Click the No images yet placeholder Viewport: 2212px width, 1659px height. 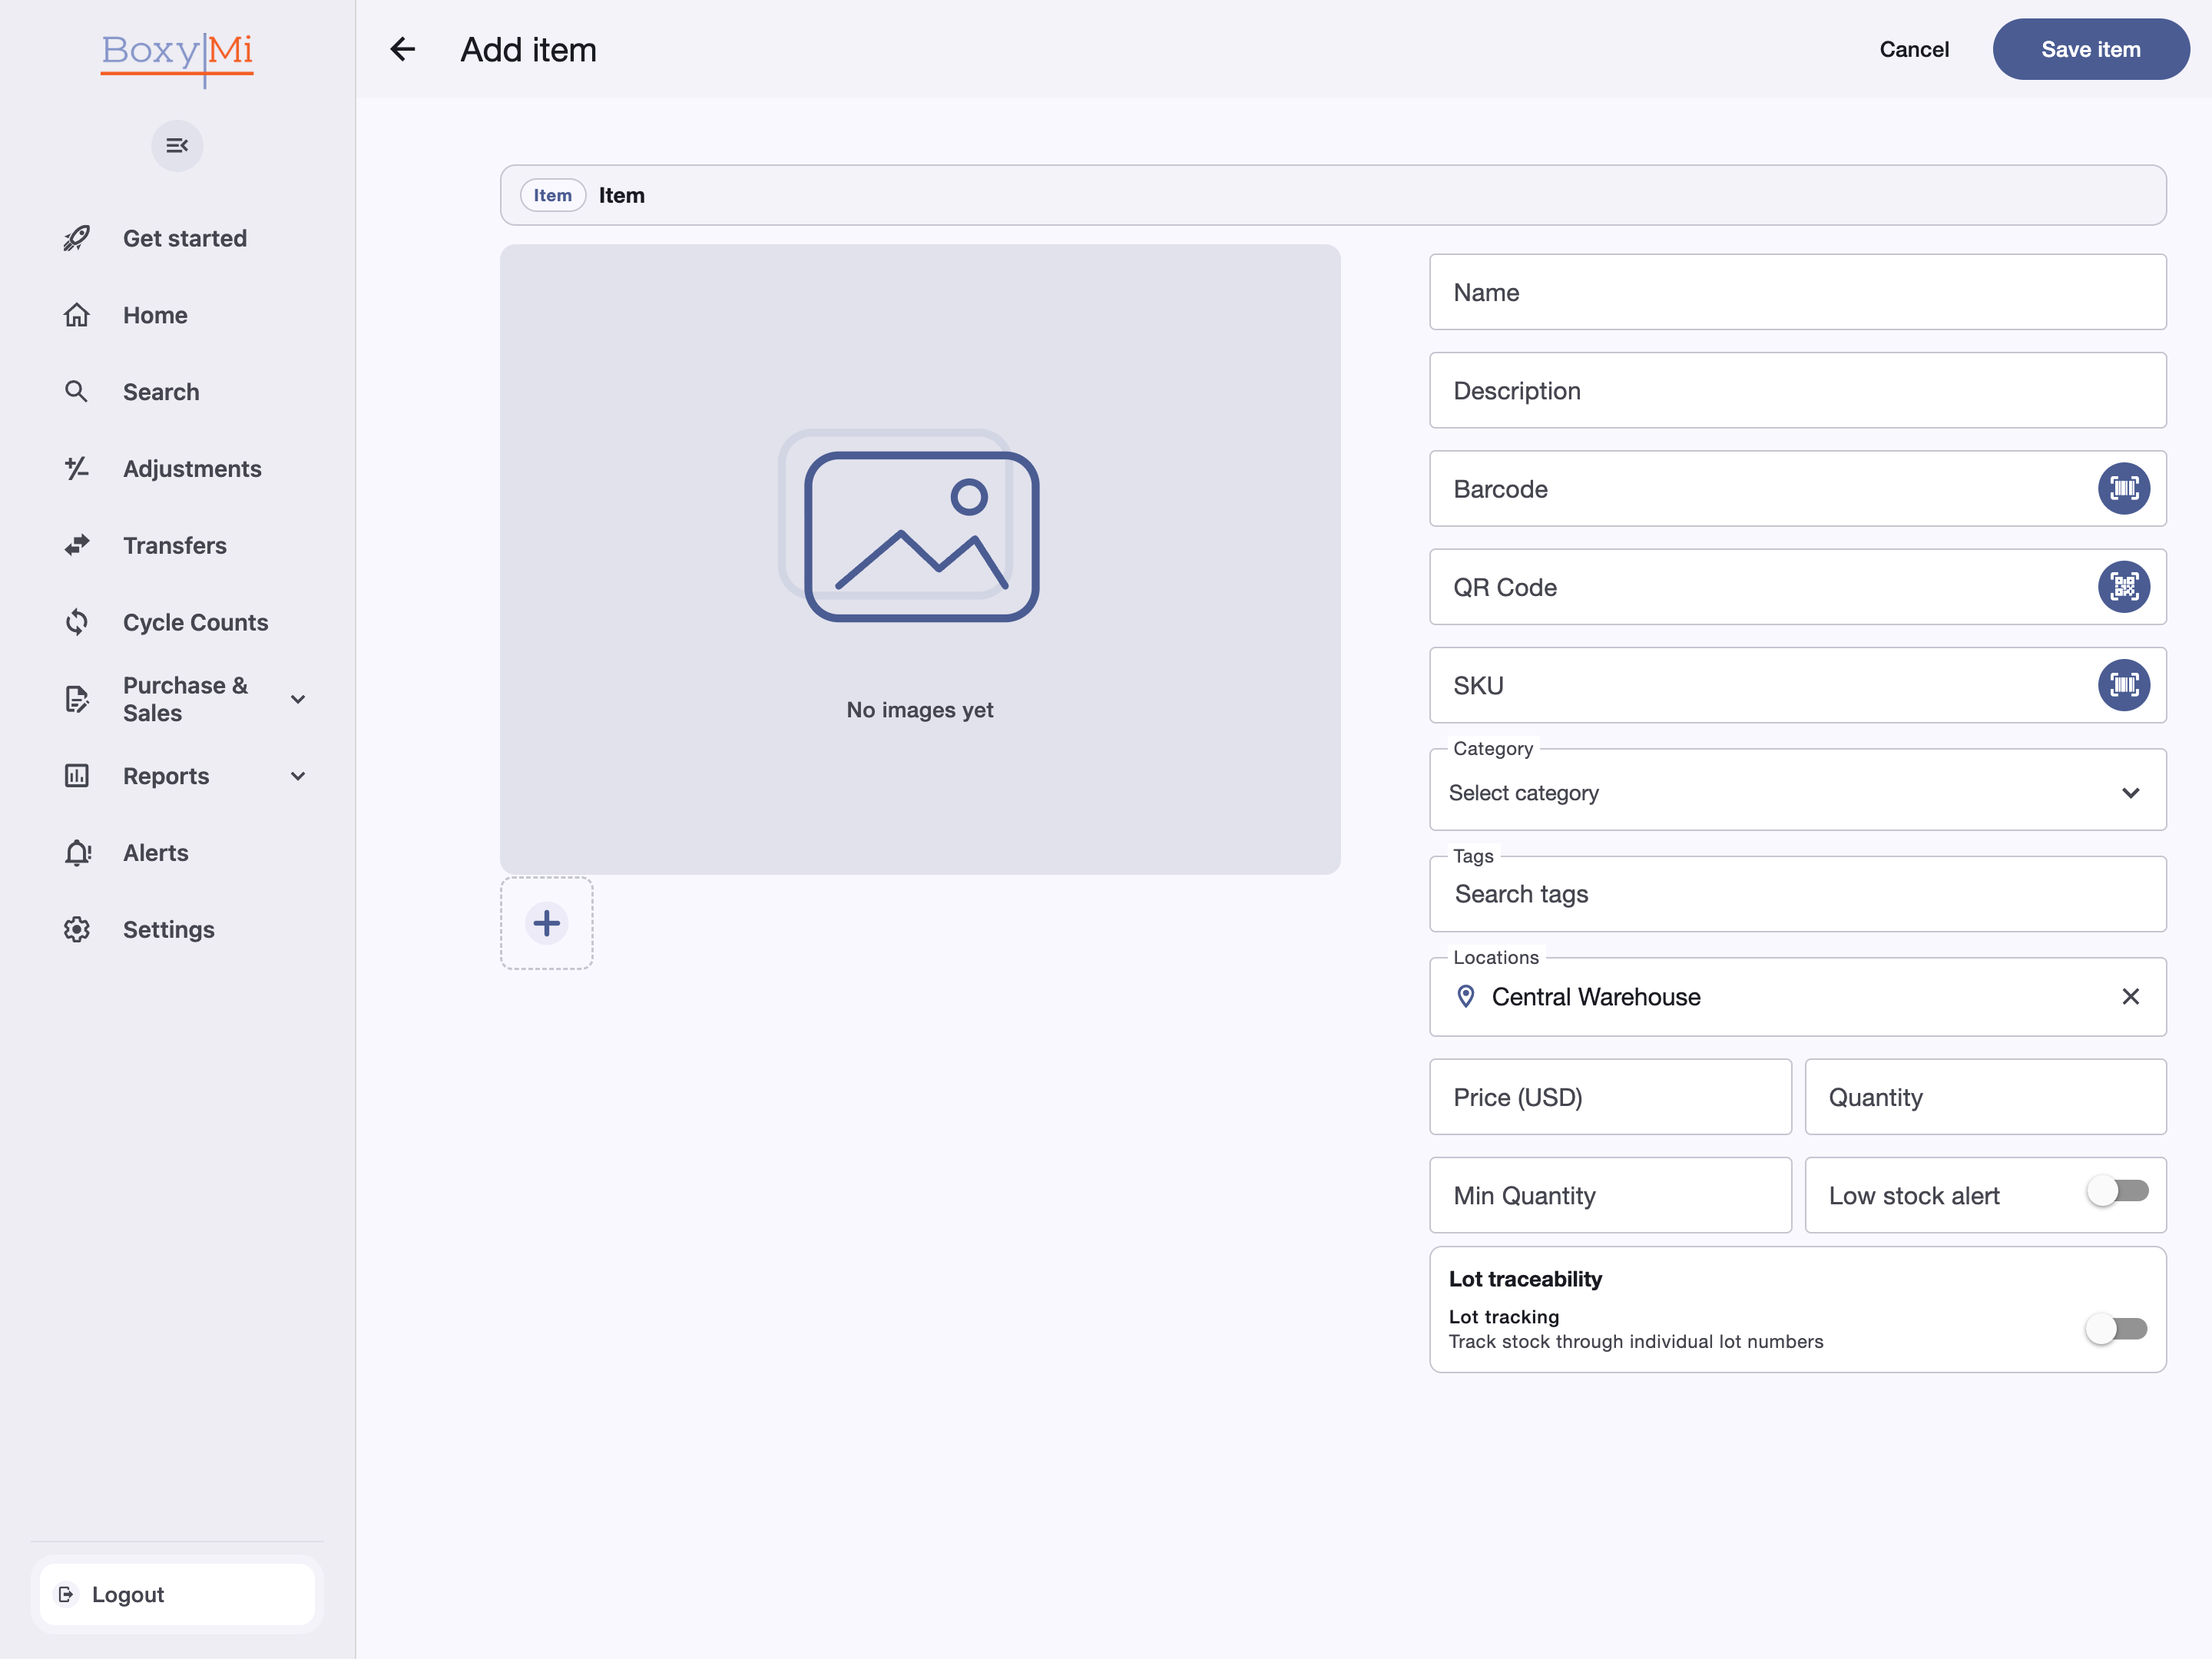pos(920,560)
